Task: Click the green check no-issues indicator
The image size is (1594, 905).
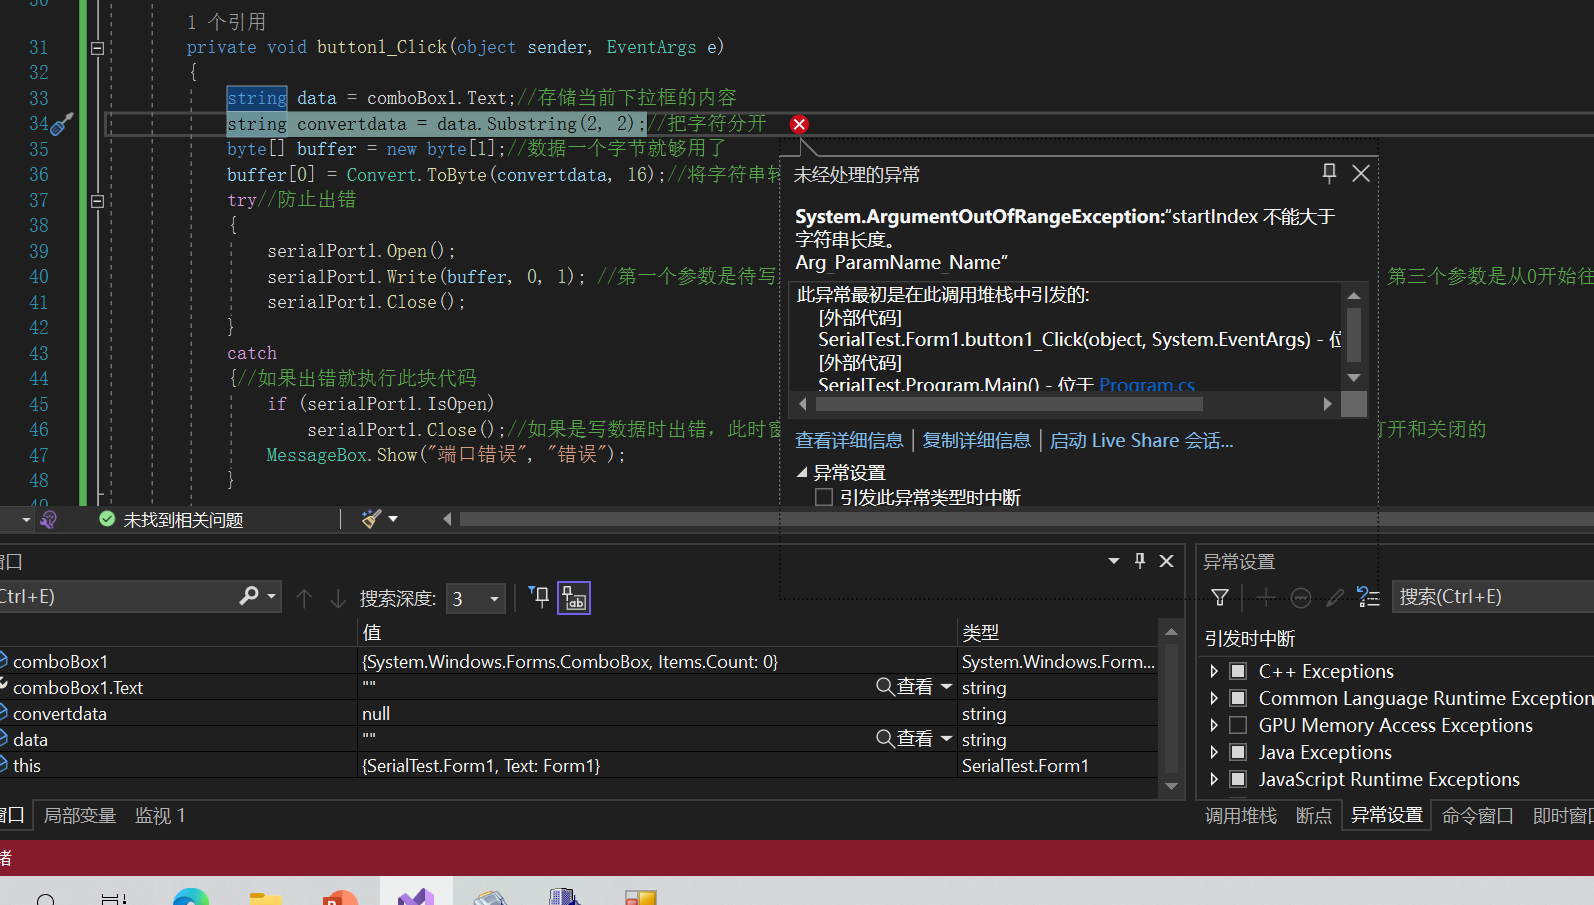Action: click(107, 519)
